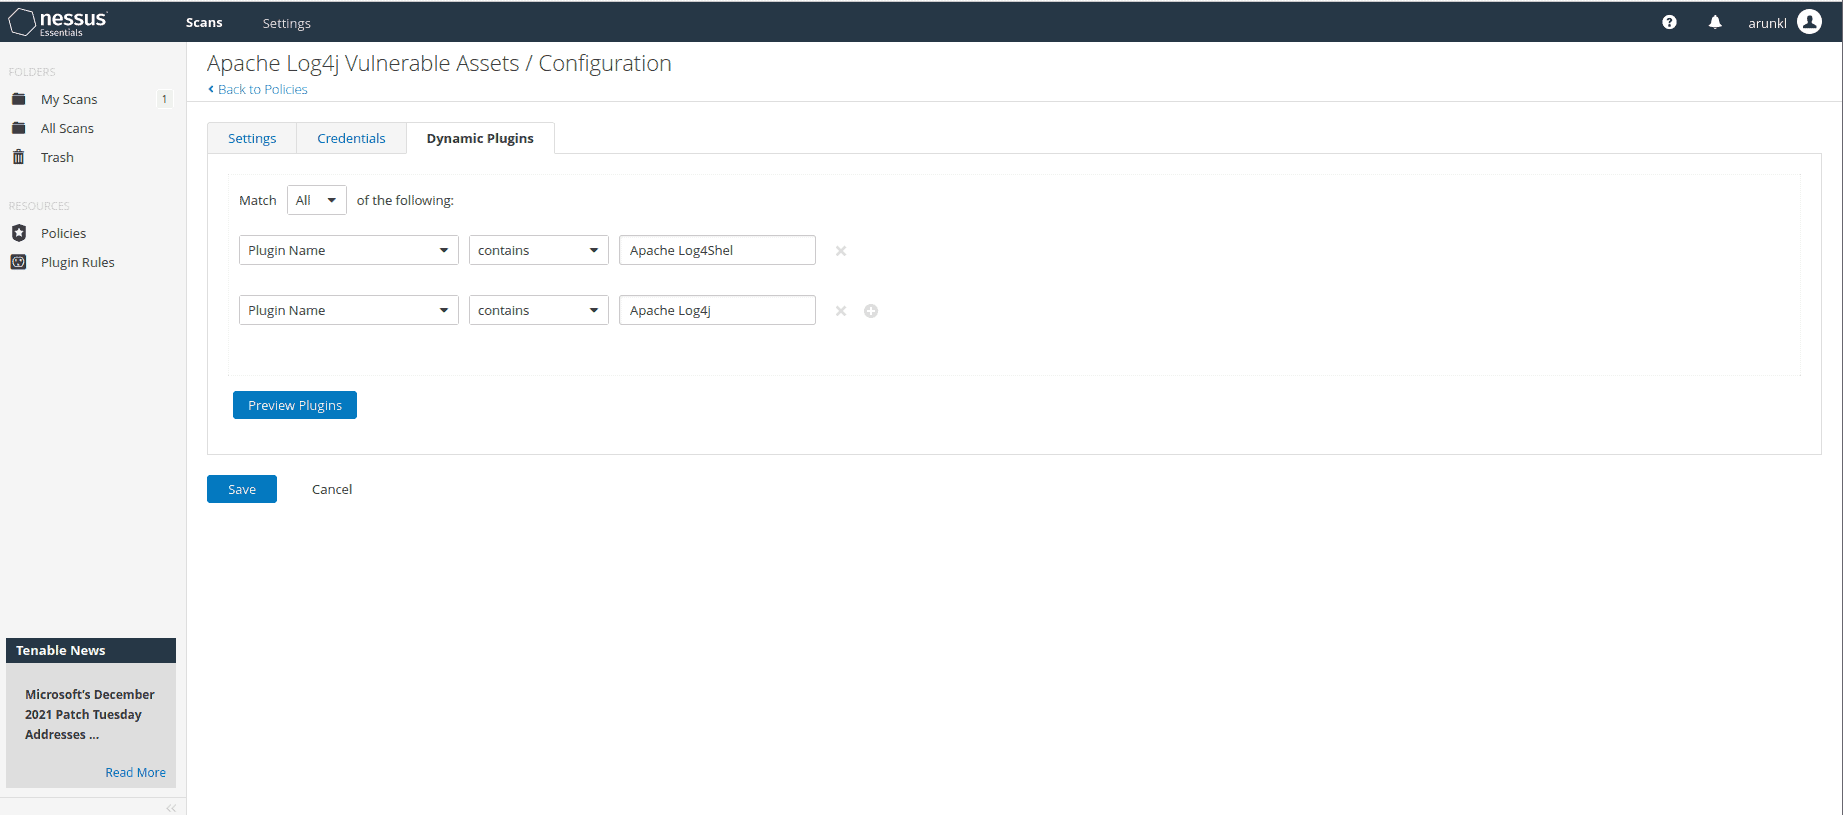Select the Dynamic Plugins tab

point(480,138)
